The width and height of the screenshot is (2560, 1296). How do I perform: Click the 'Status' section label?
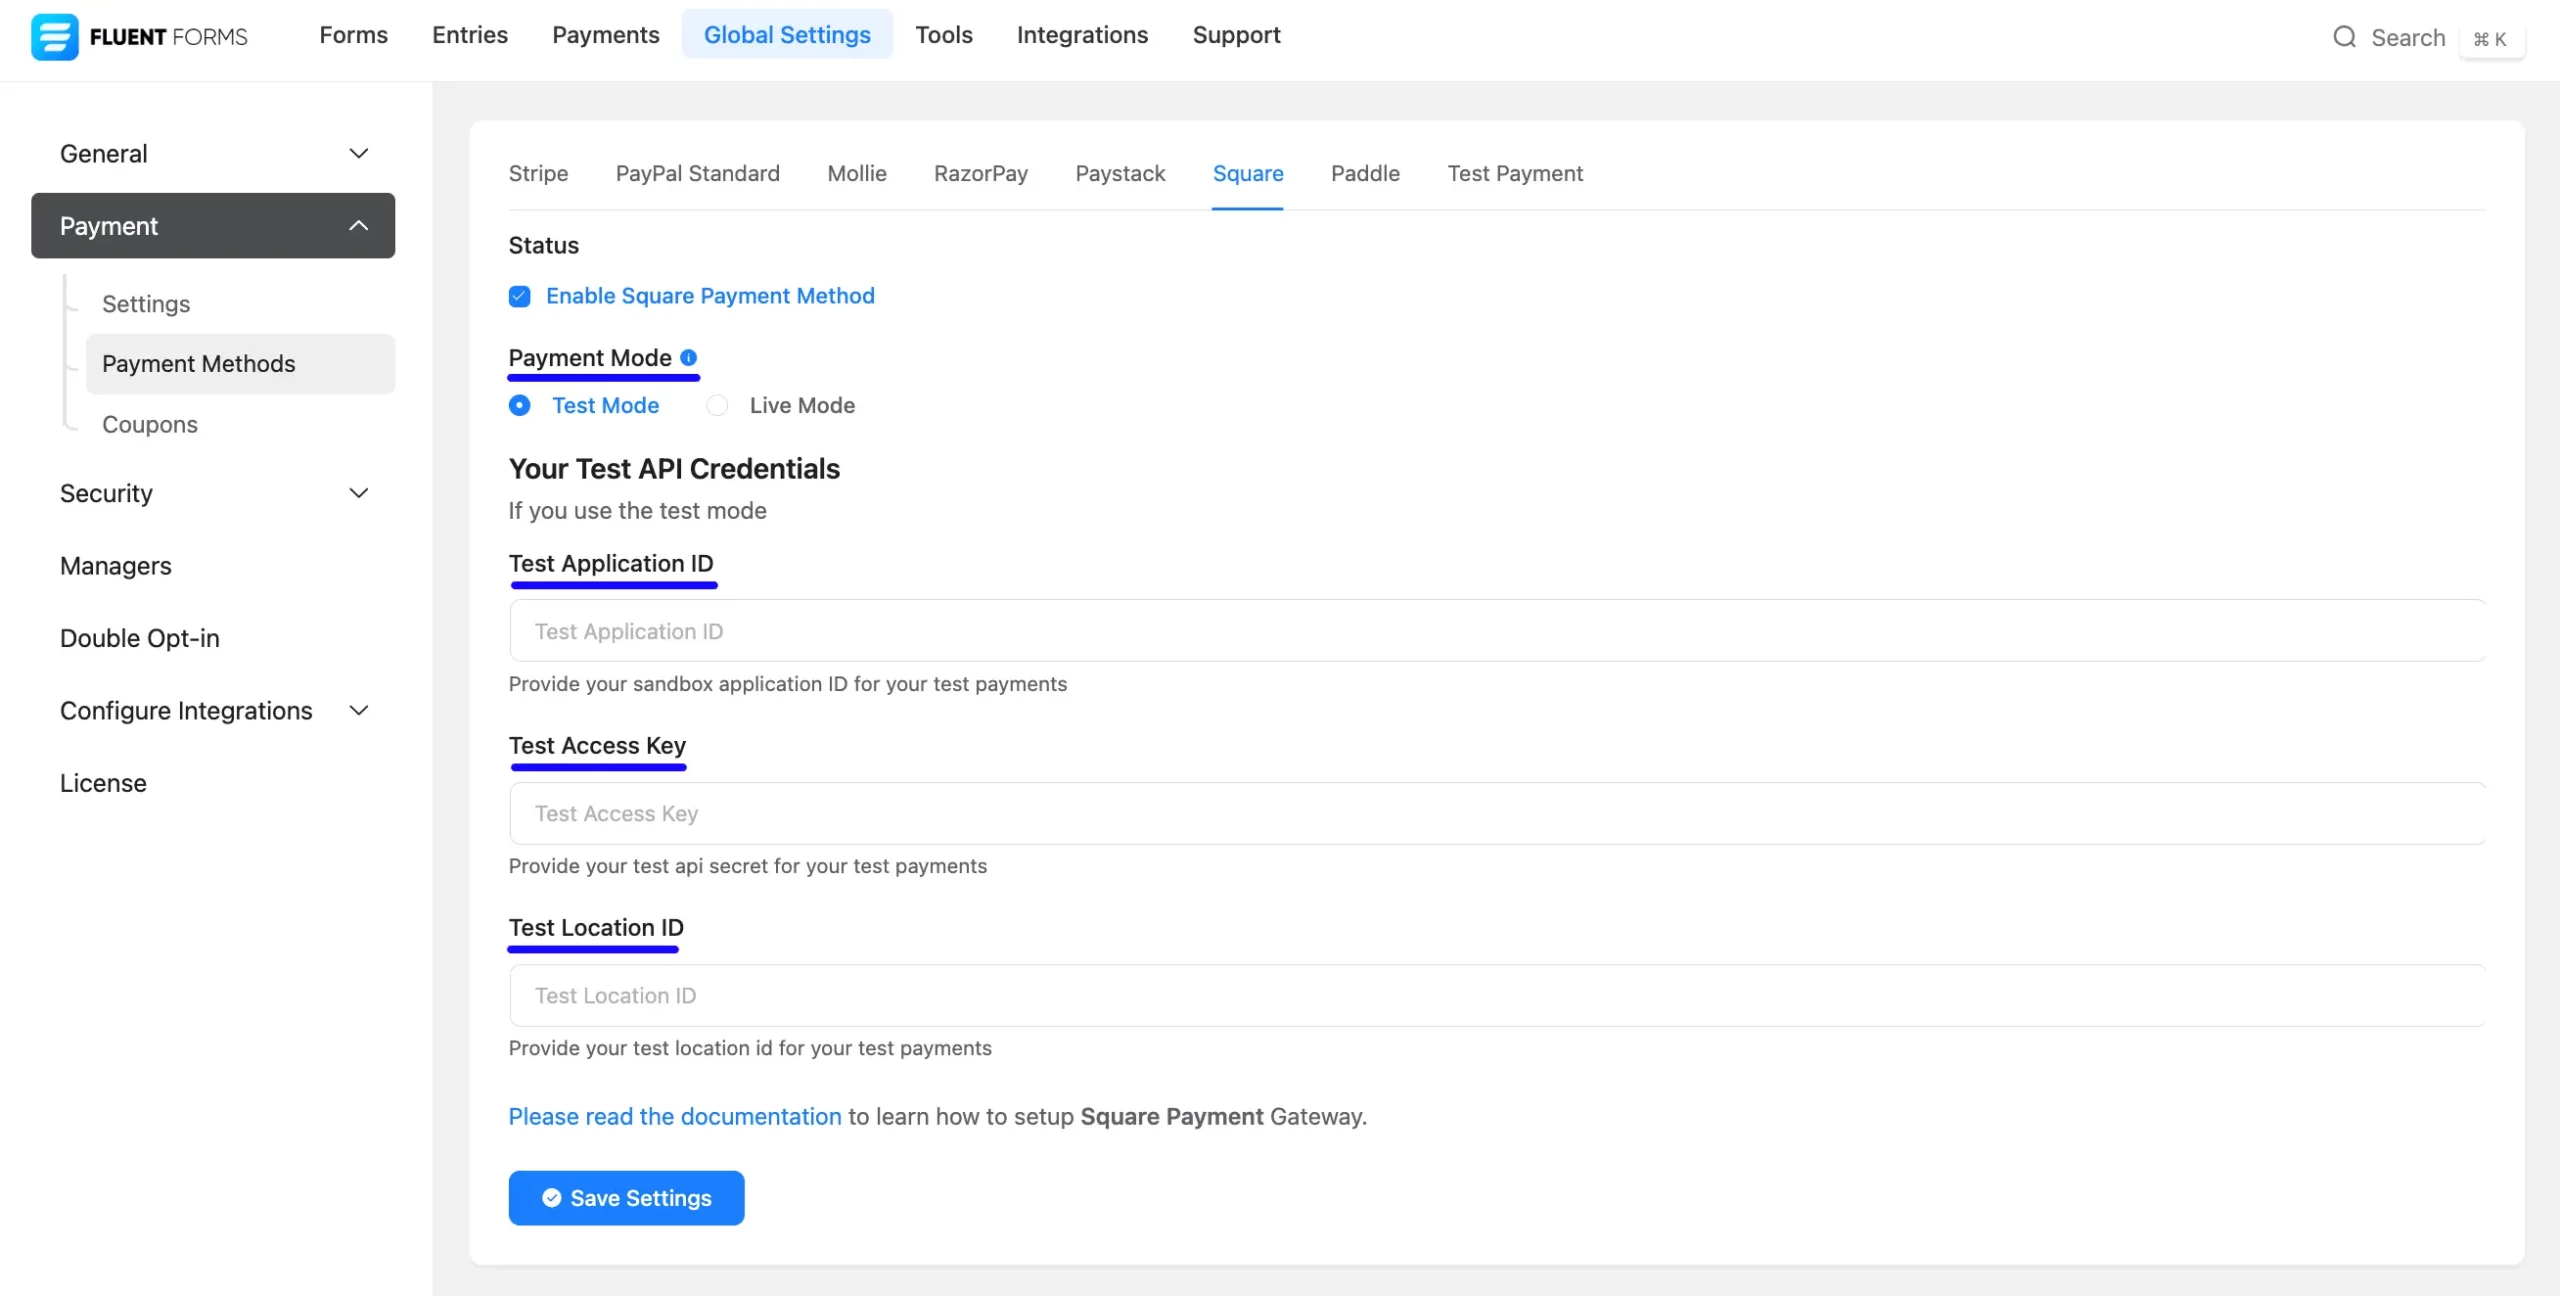click(544, 246)
